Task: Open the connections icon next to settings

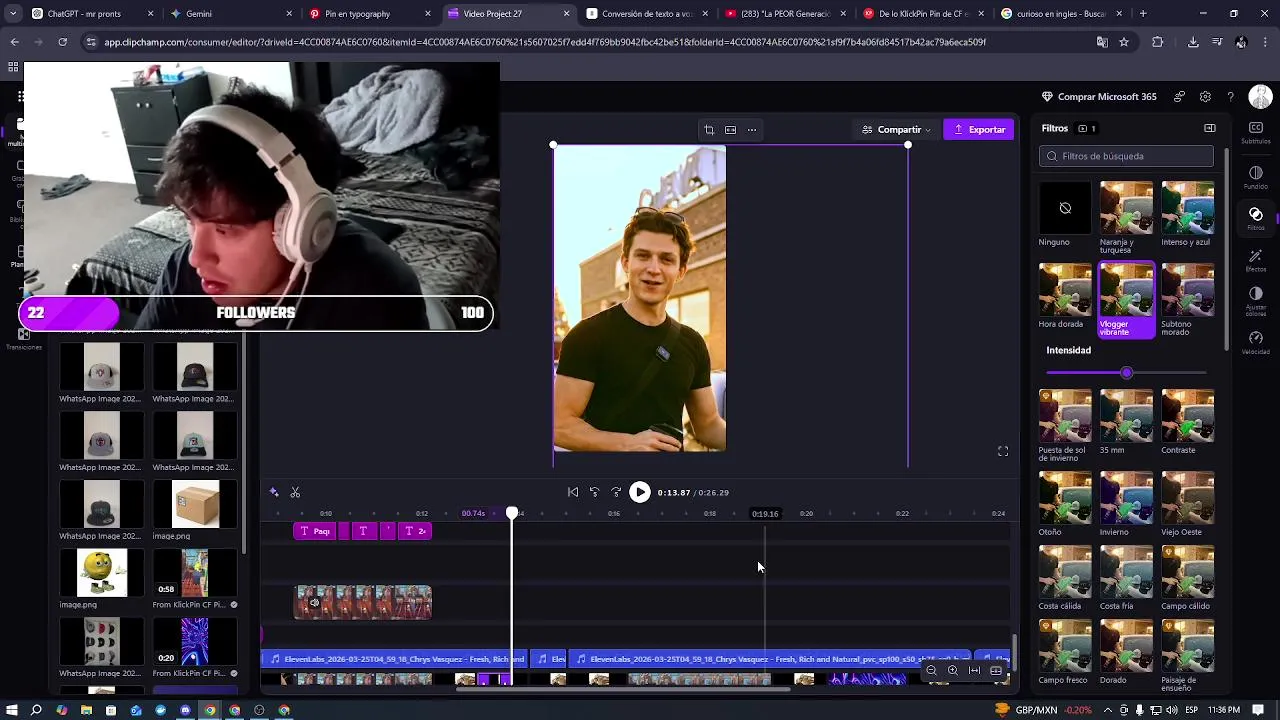Action: 1180,97
